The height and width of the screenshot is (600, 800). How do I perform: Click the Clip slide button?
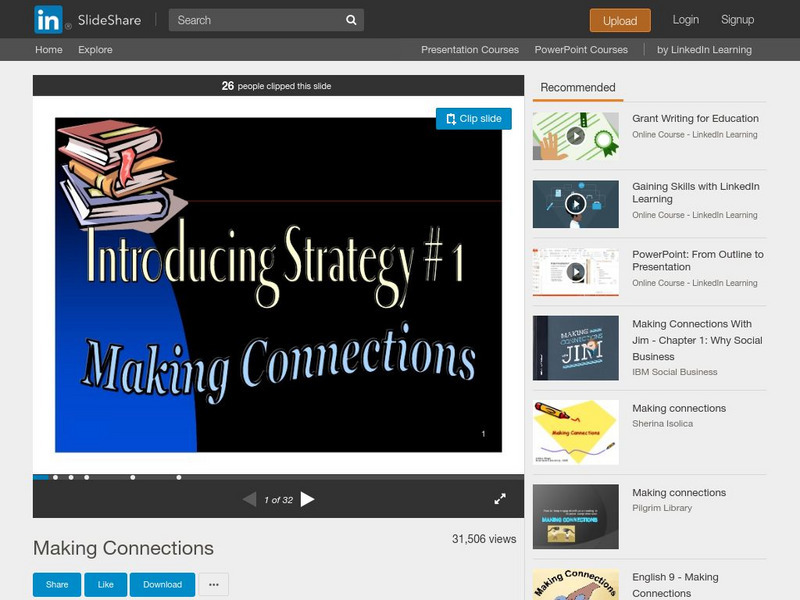pyautogui.click(x=473, y=119)
